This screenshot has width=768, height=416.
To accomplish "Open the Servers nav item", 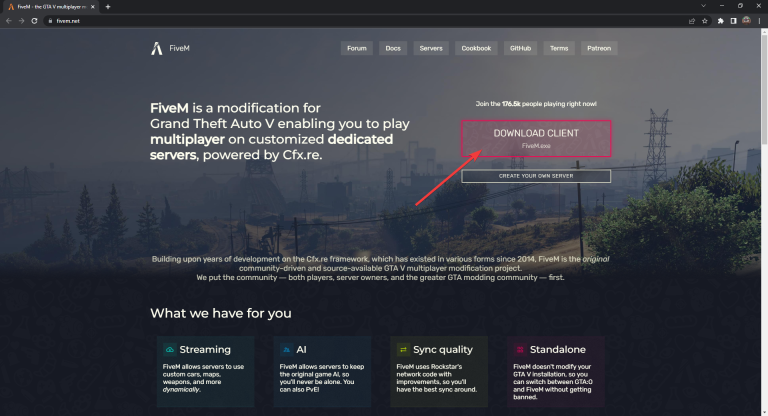I will tap(431, 49).
